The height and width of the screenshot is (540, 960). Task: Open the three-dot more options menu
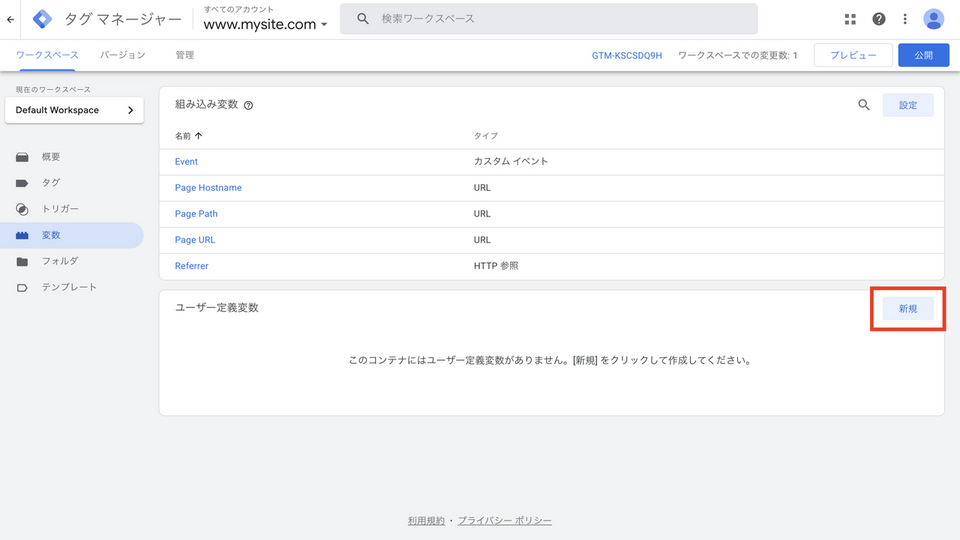click(905, 19)
